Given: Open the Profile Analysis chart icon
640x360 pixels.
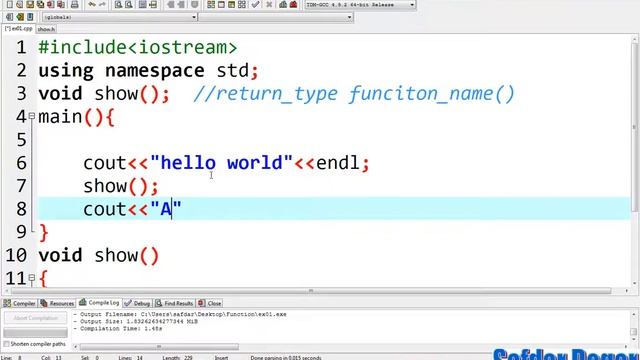Looking at the screenshot, I should point(283,4).
